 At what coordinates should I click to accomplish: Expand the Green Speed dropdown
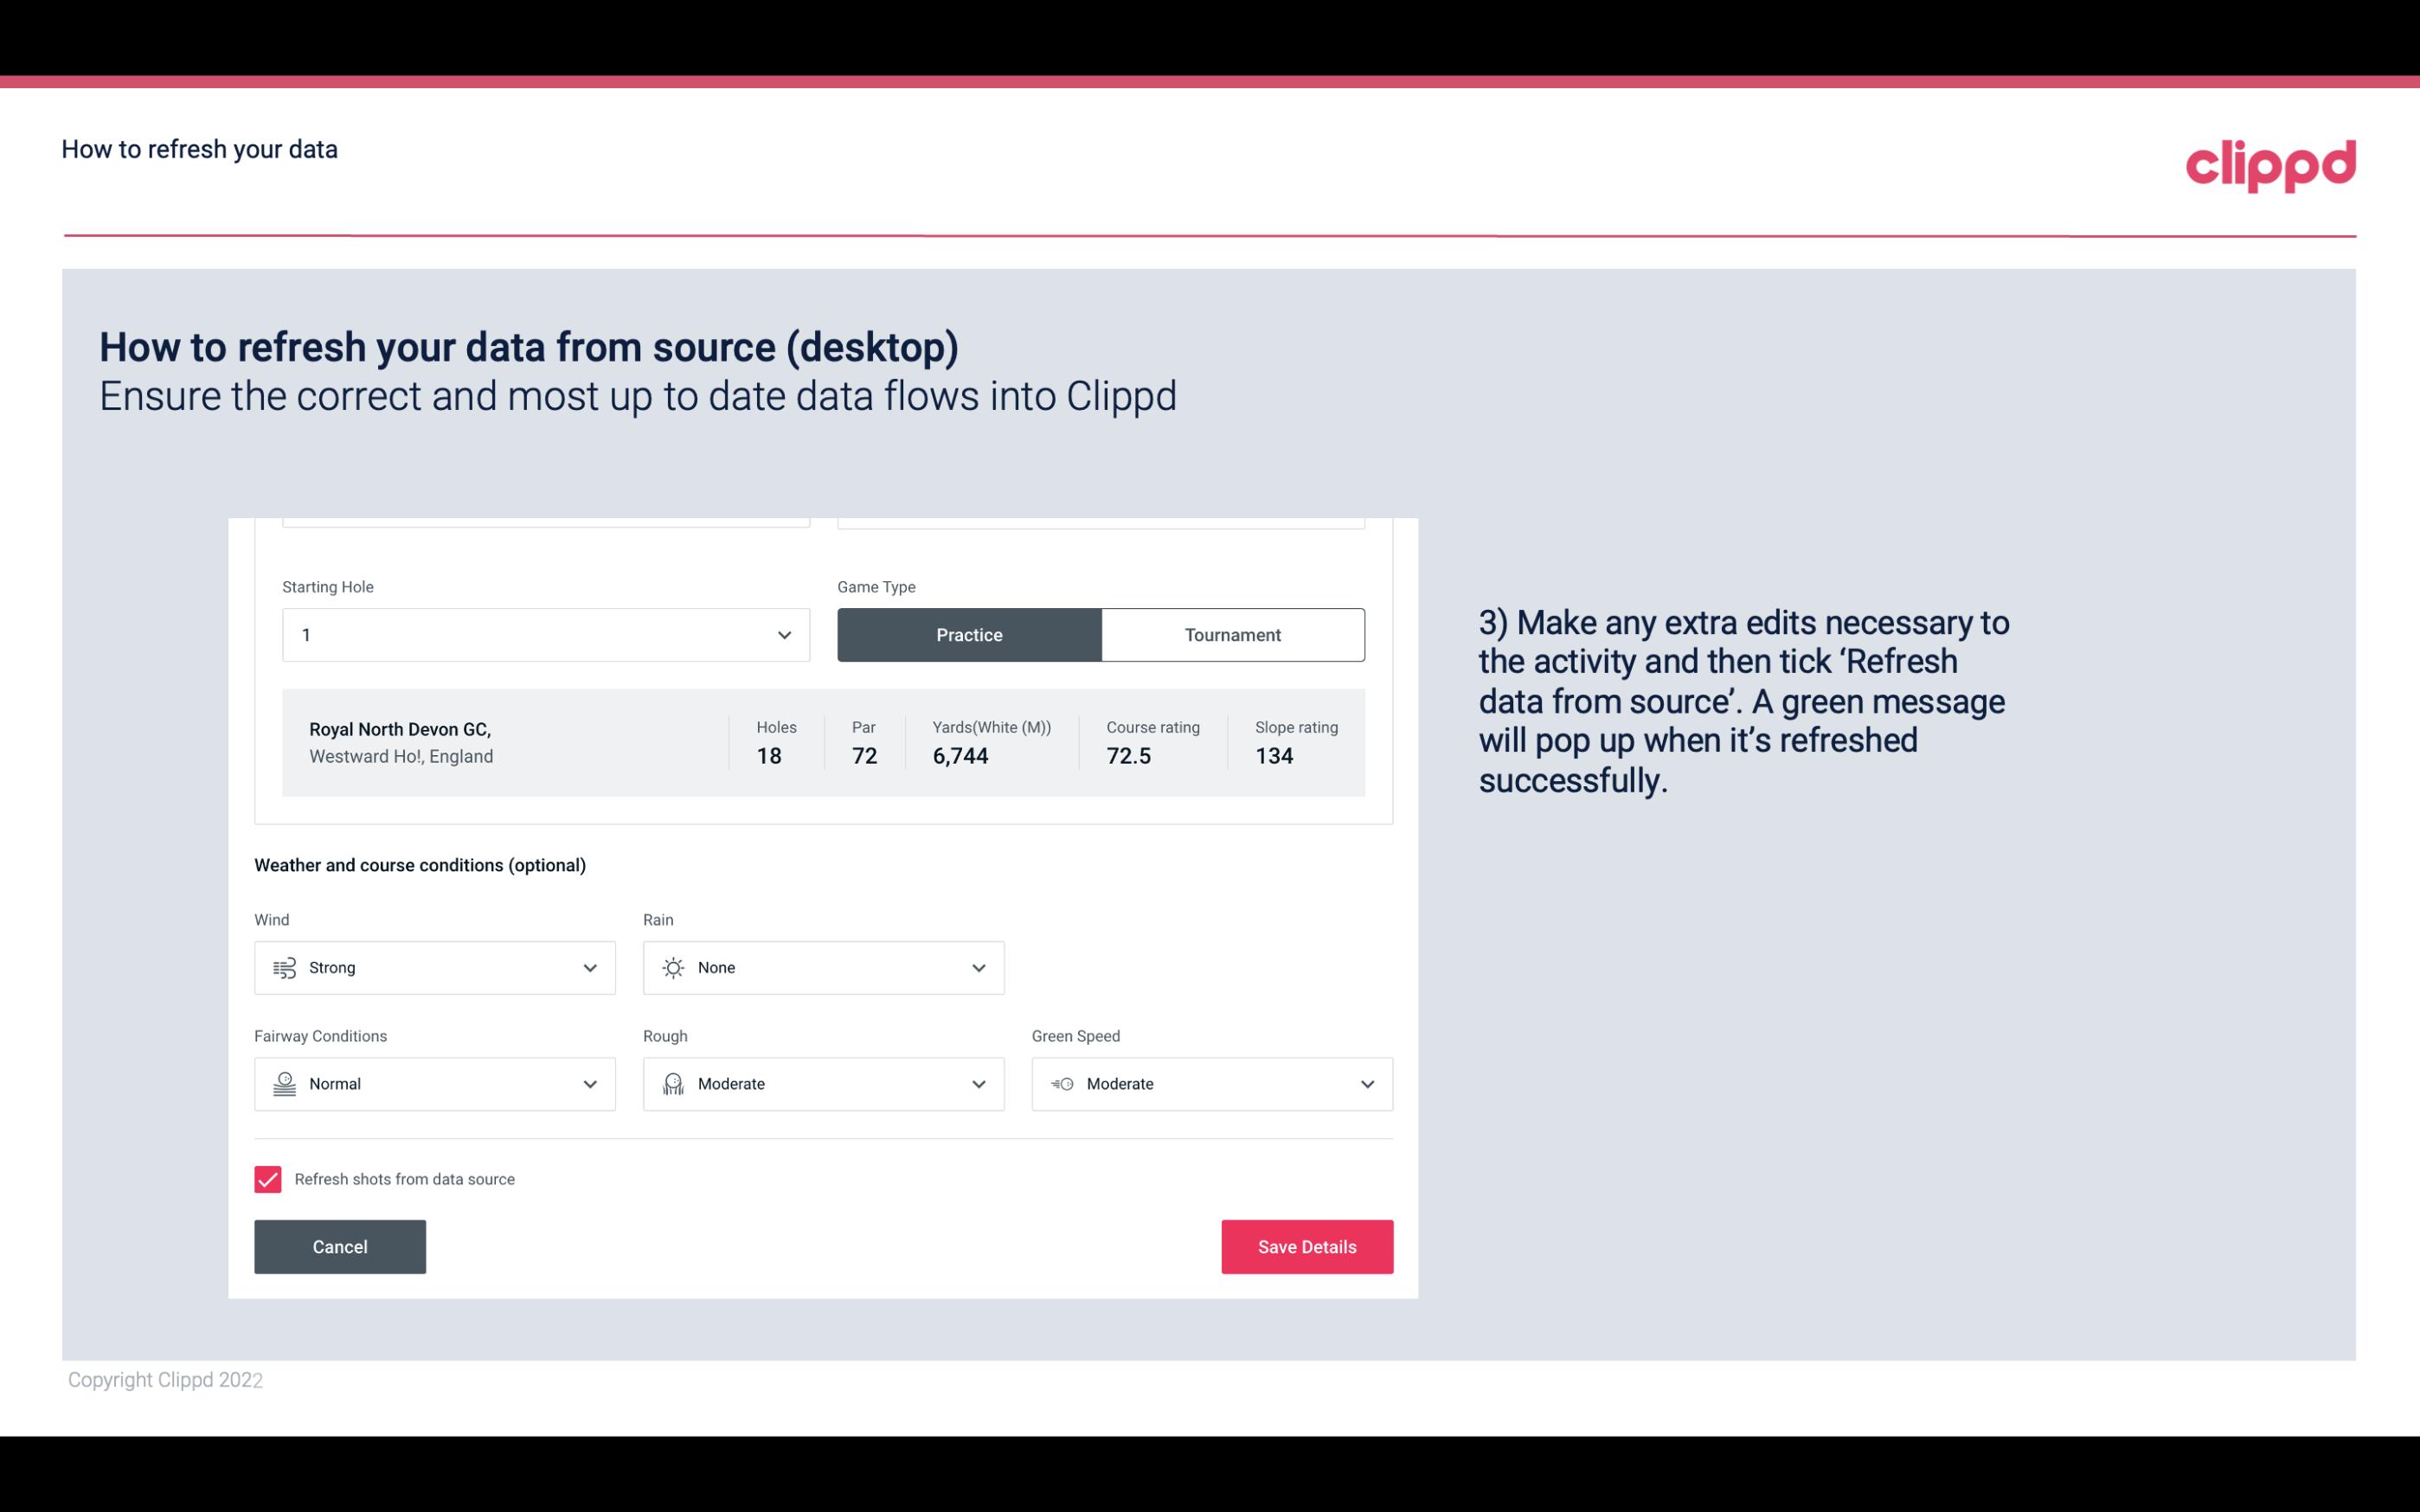[1366, 1084]
